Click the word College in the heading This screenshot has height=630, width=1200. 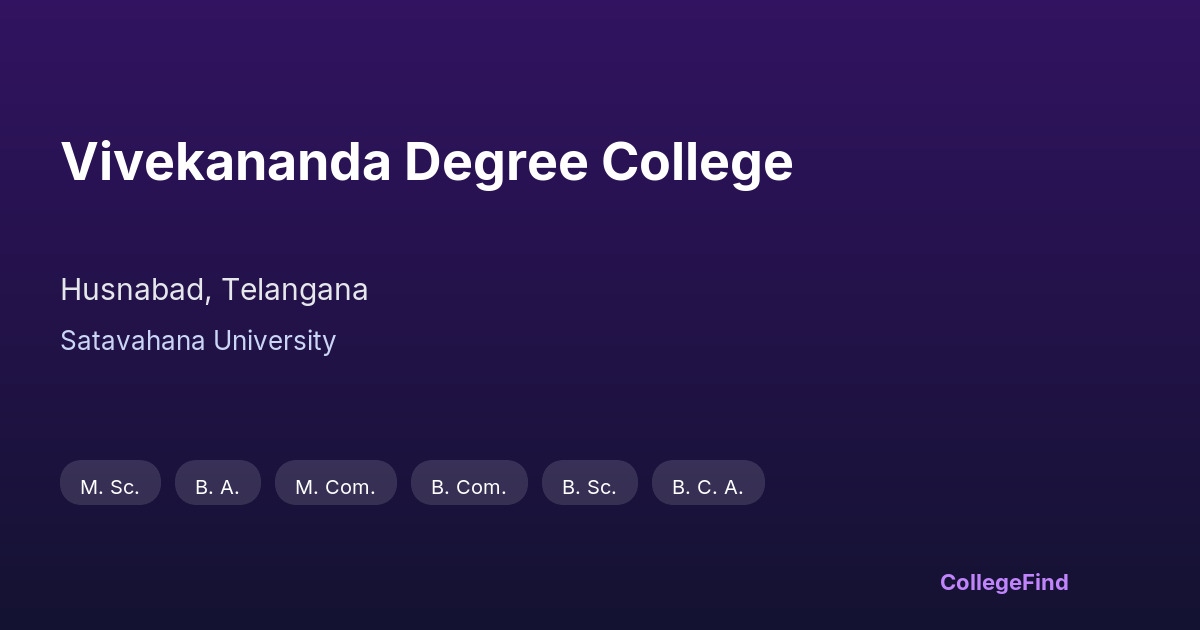pos(696,162)
